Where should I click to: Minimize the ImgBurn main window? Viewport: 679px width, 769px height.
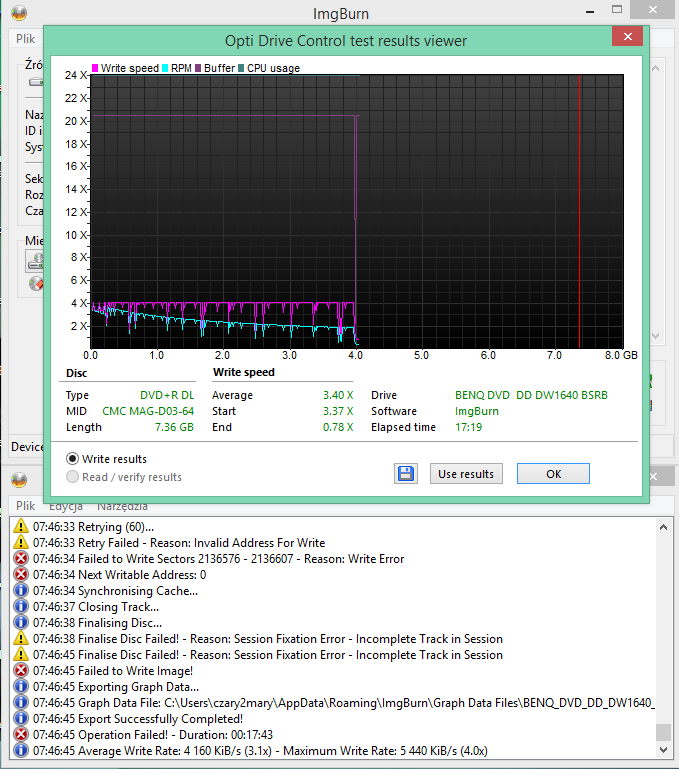[x=590, y=11]
